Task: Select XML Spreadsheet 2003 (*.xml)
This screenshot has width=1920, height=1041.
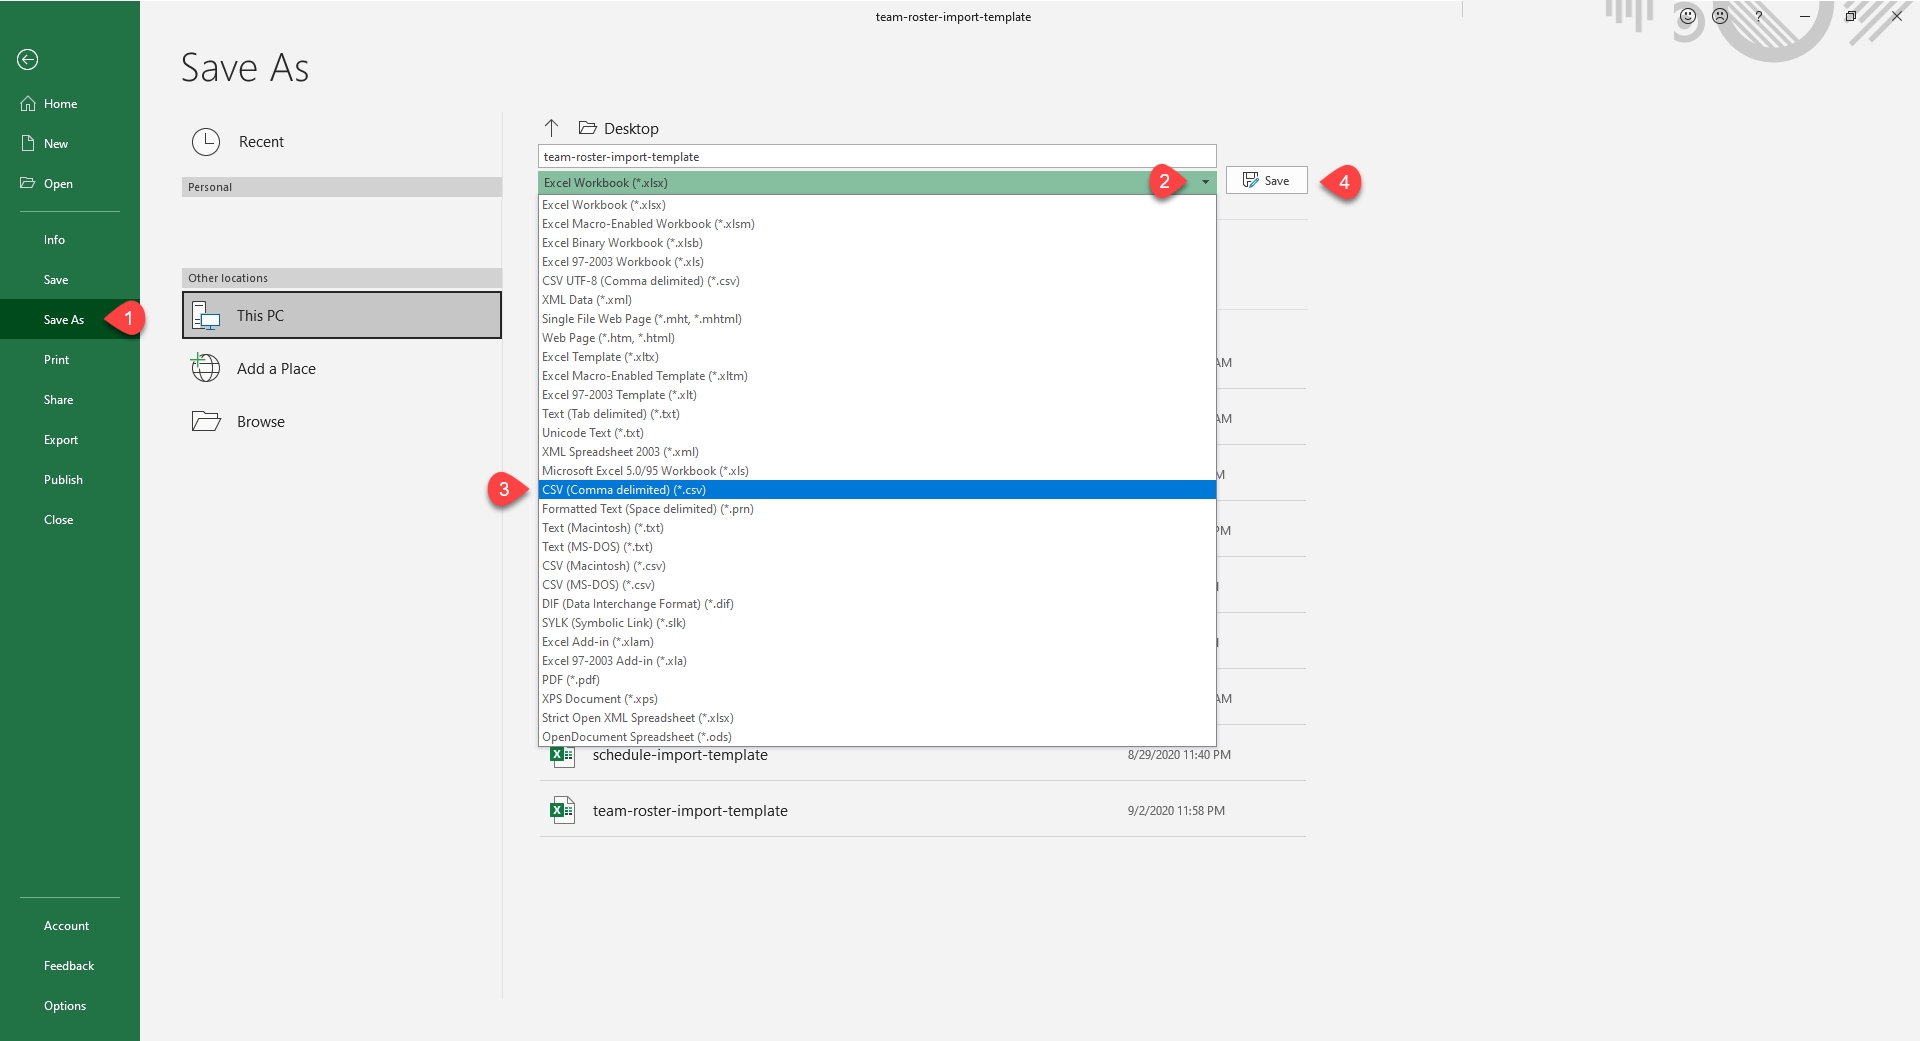Action: 877,452
